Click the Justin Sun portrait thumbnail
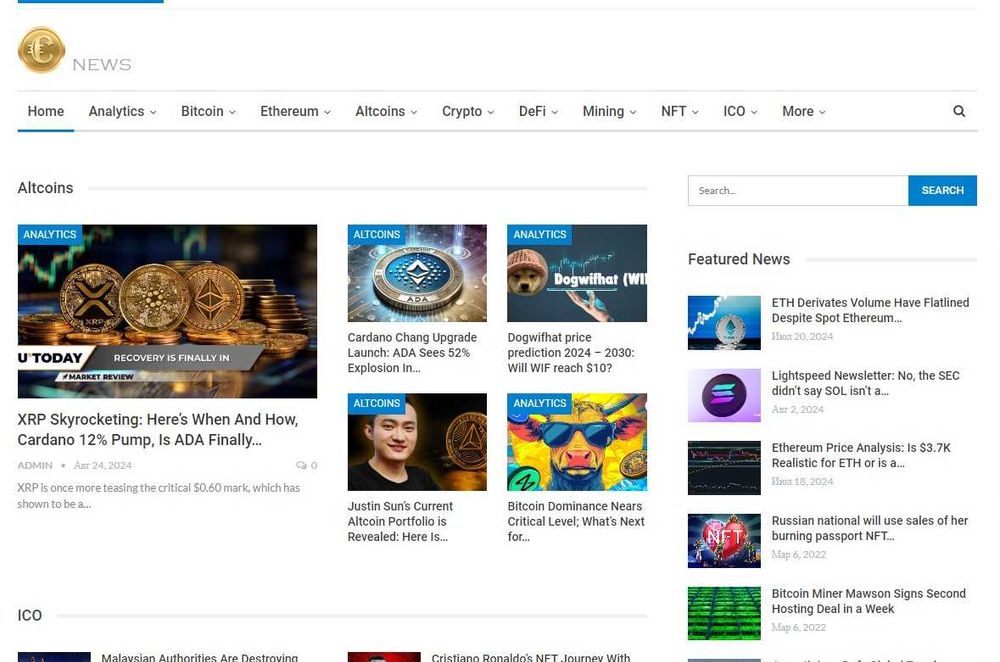 [417, 442]
